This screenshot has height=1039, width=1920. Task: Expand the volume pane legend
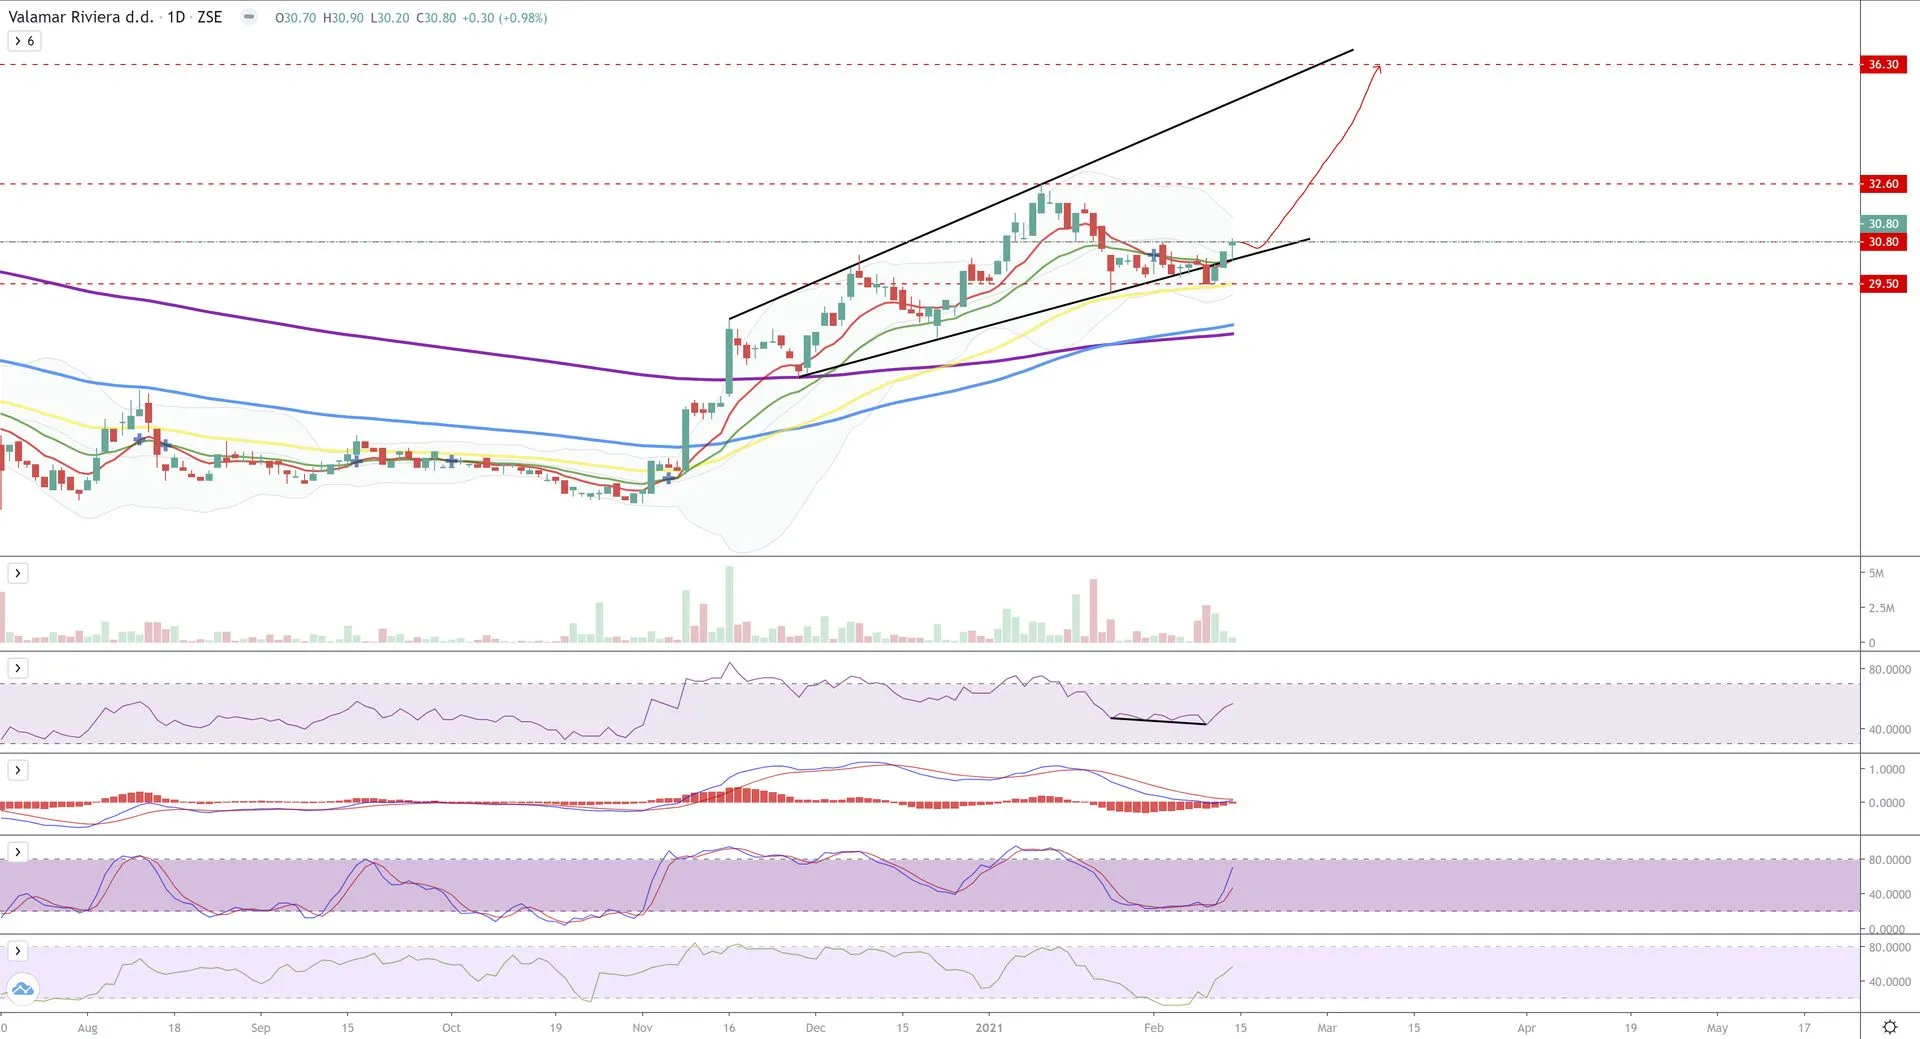pos(18,573)
